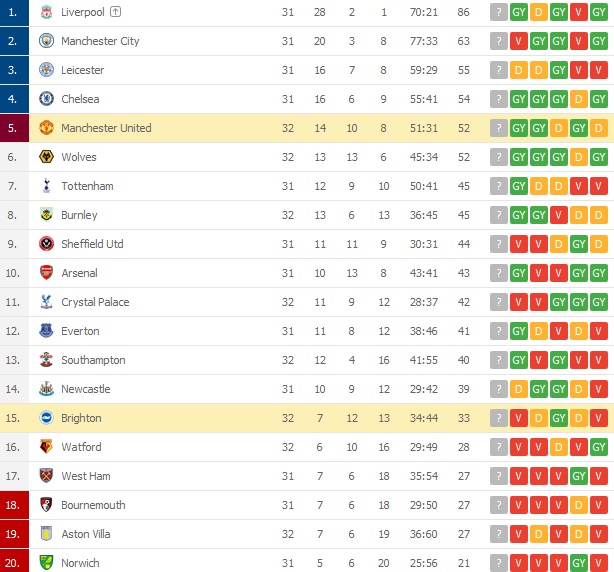Select red position badge 18 for Bournemouth
This screenshot has width=614, height=572.
pos(12,505)
